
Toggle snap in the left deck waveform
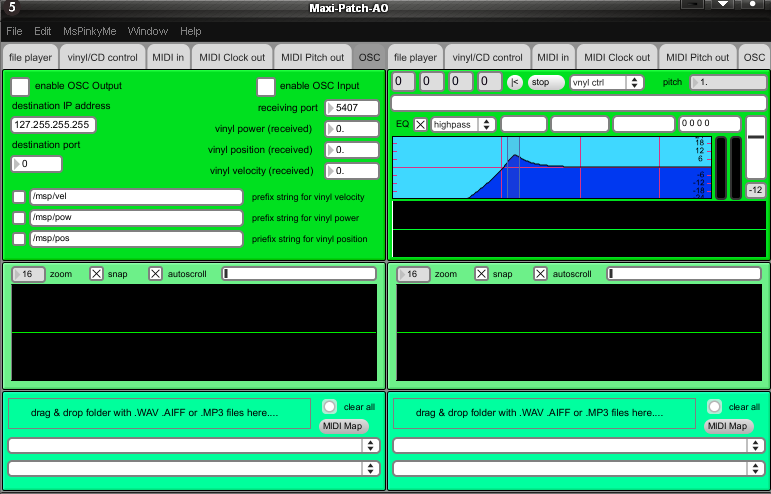pyautogui.click(x=97, y=273)
